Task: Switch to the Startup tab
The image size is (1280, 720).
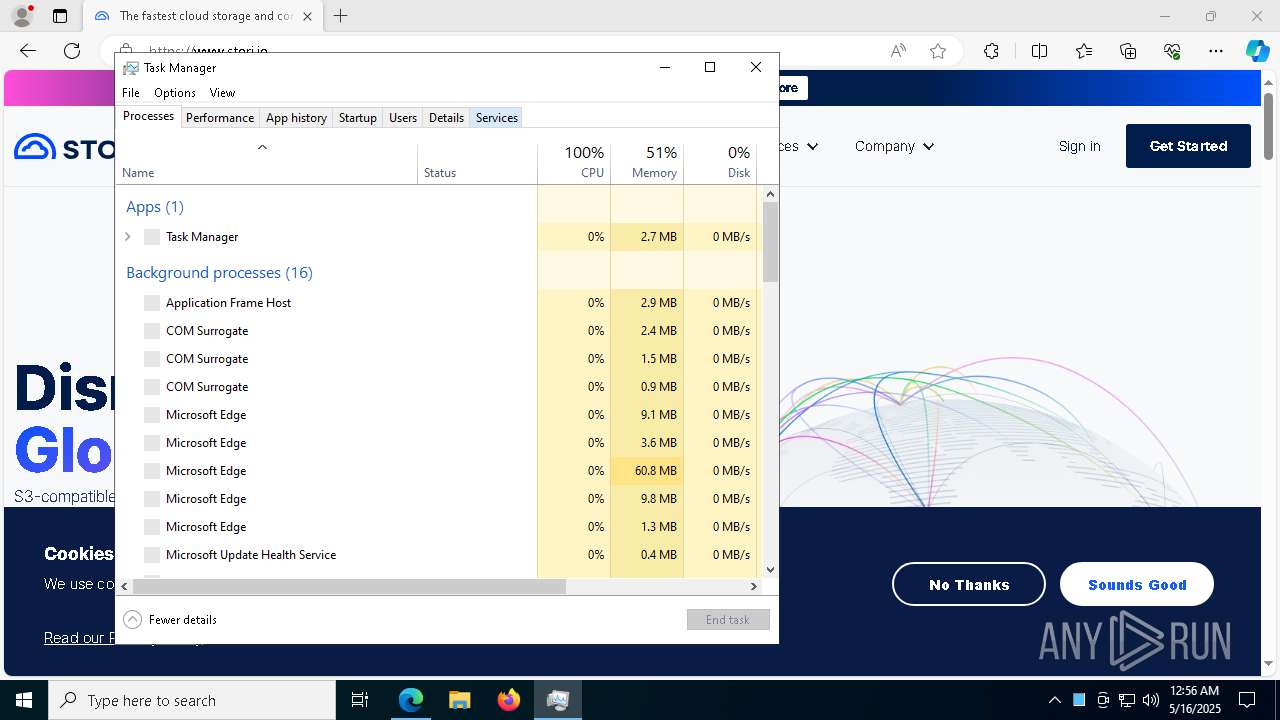Action: click(x=357, y=118)
